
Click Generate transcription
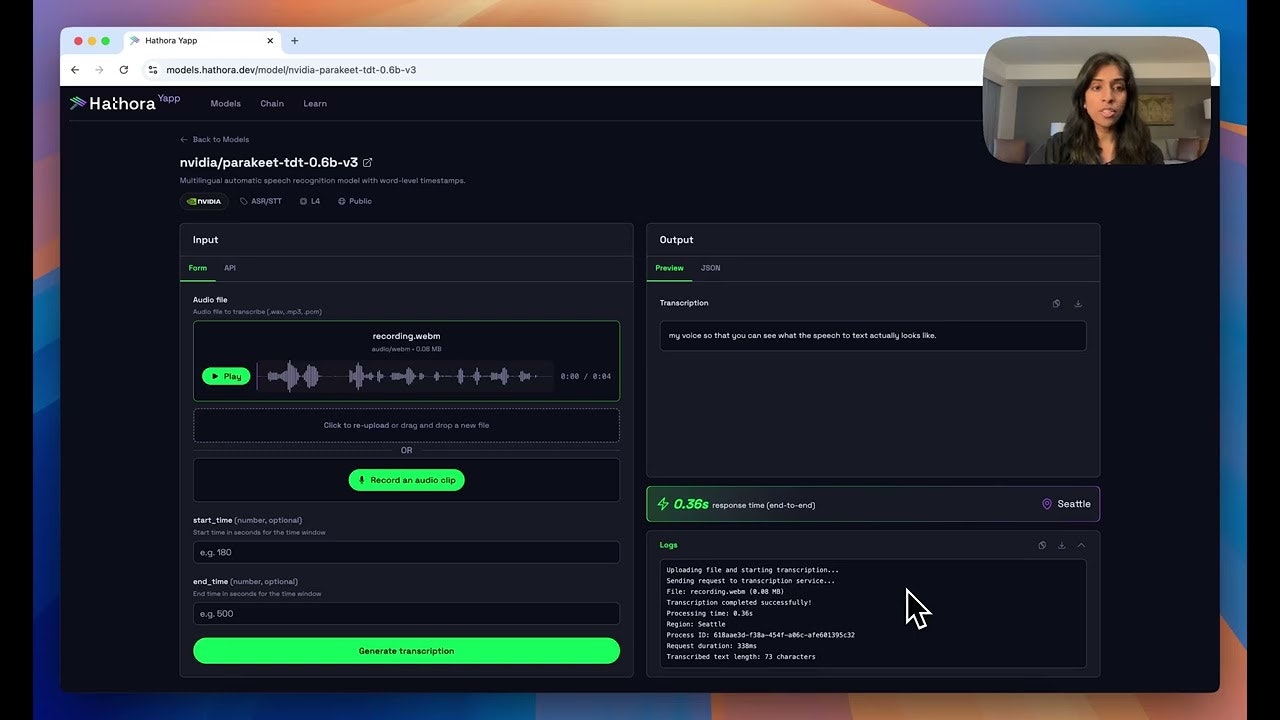click(x=406, y=650)
